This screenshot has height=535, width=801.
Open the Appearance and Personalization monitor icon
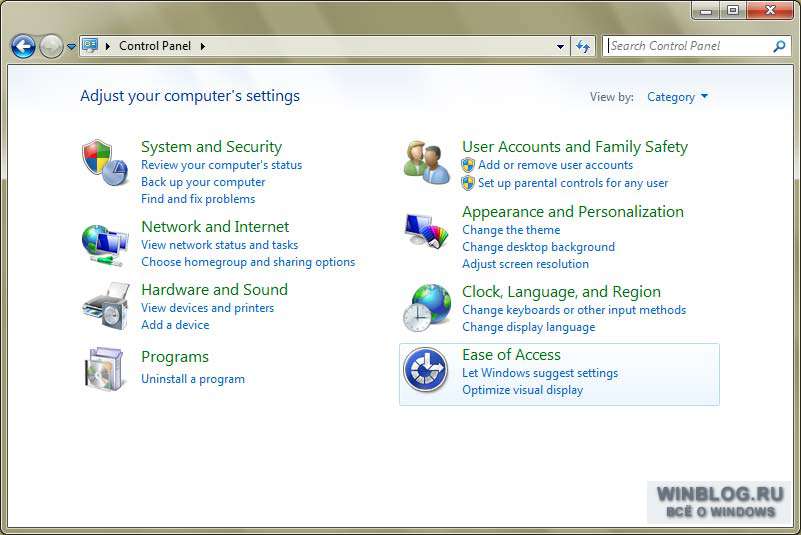tap(426, 230)
